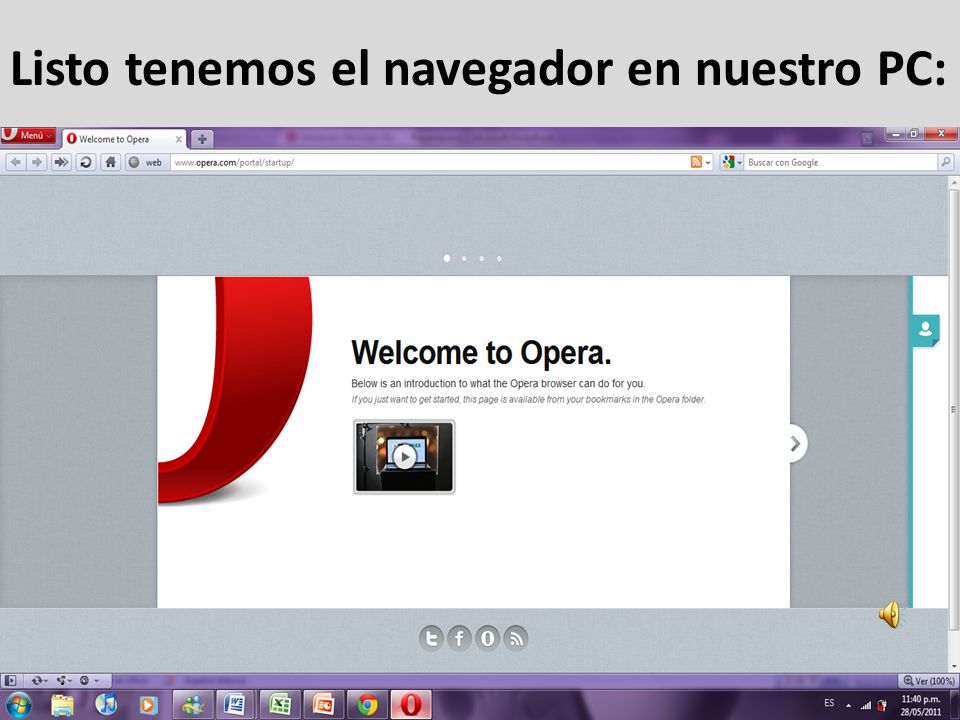Open the closed tabs trash icon
Screen dimensions: 960x720
(x=867, y=138)
